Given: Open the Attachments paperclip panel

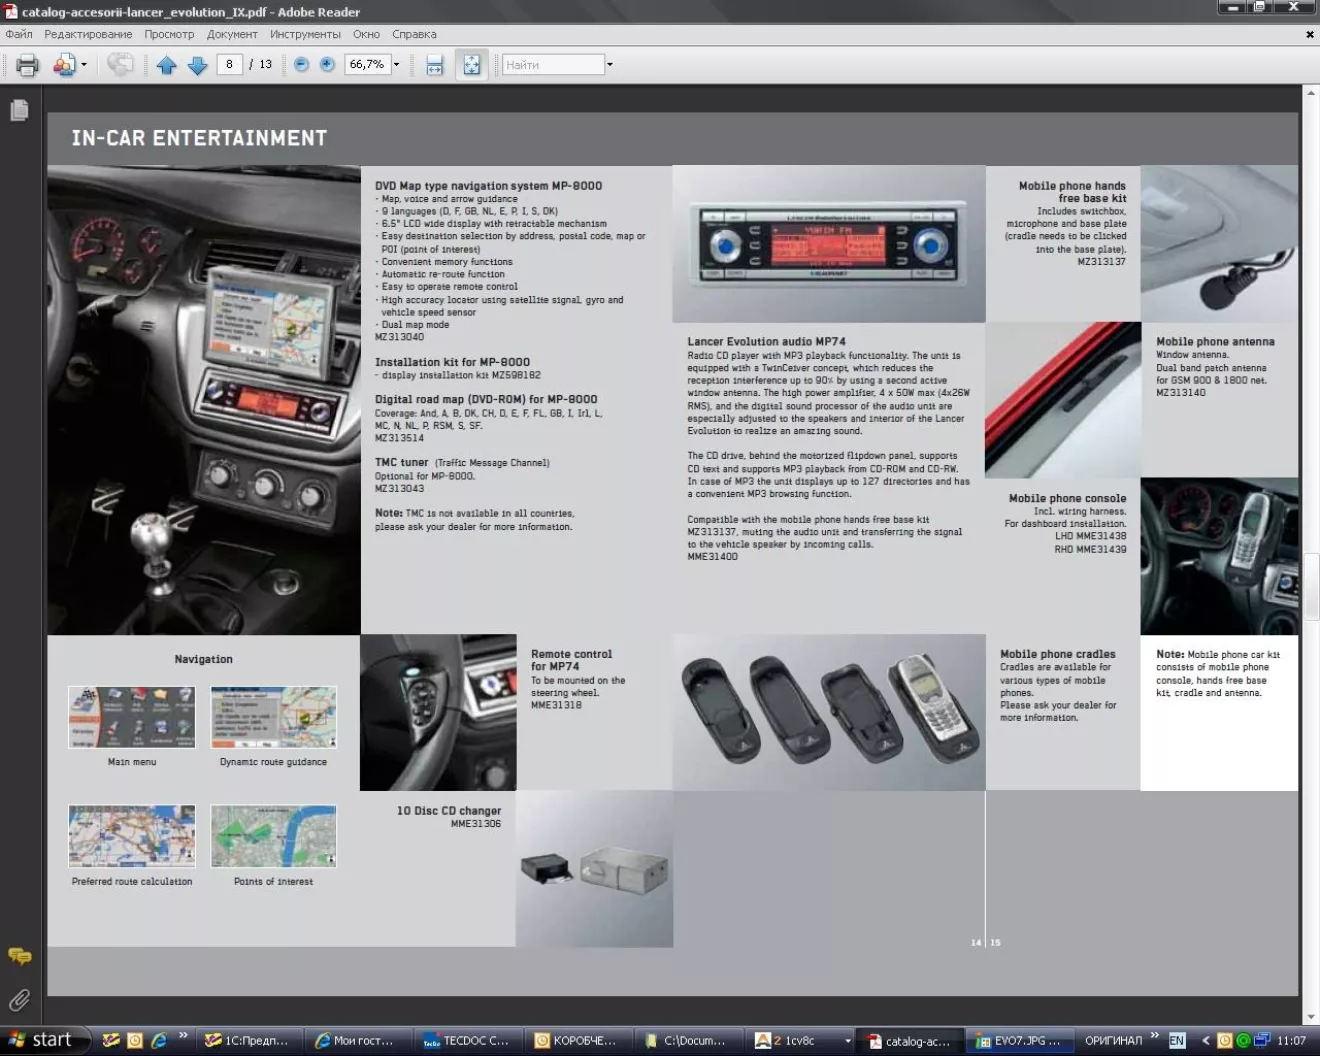Looking at the screenshot, I should (x=19, y=1000).
